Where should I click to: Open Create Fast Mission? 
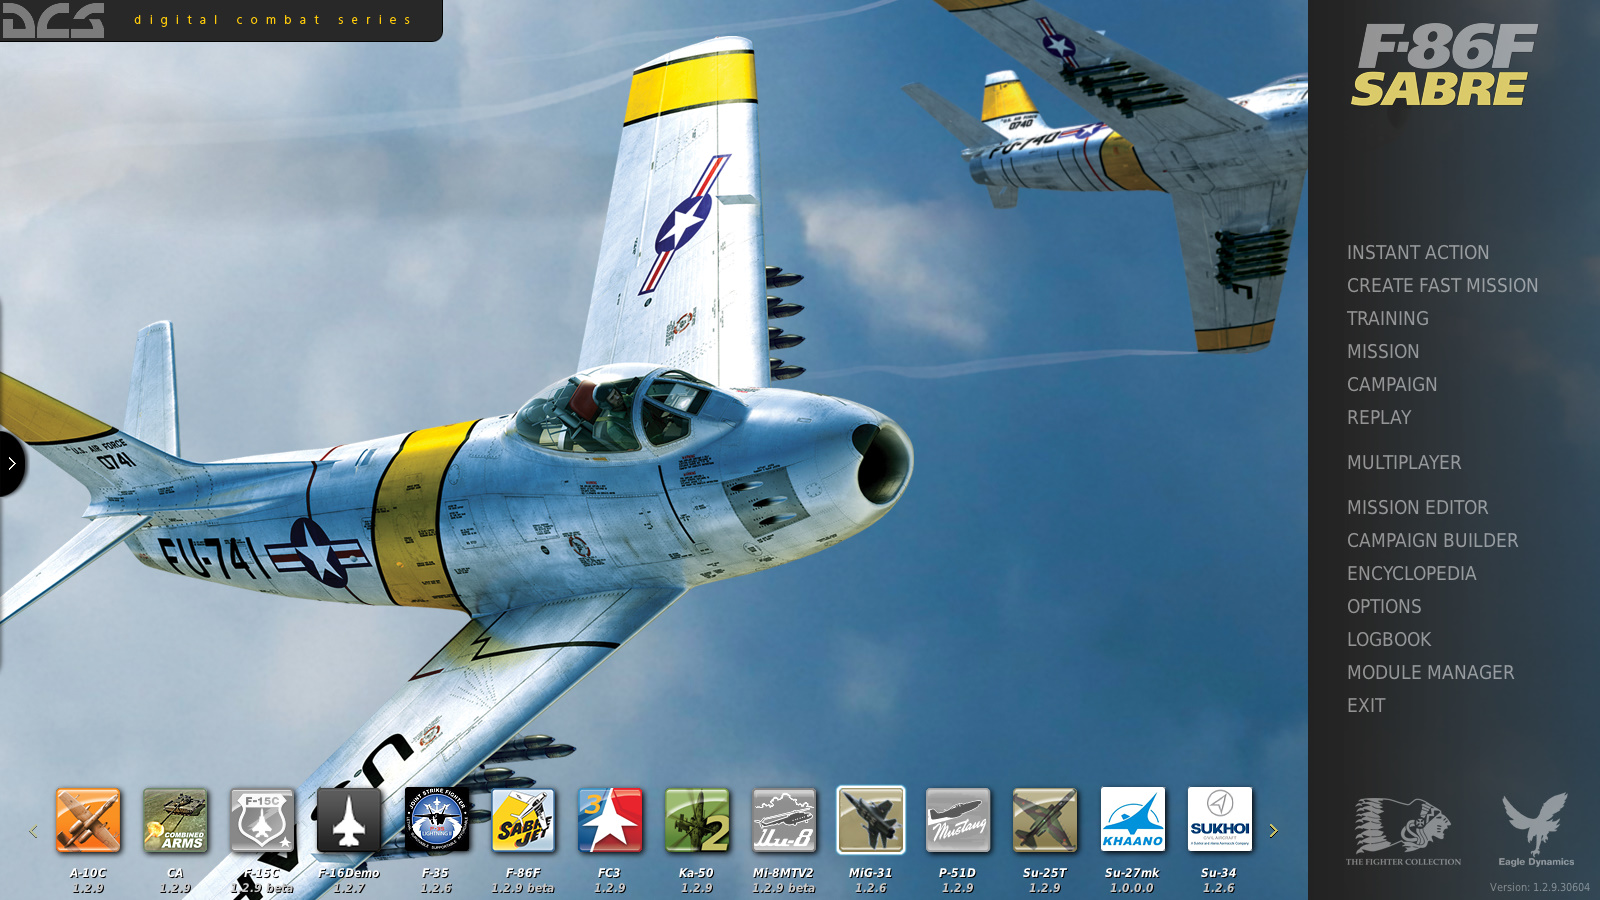(1442, 286)
